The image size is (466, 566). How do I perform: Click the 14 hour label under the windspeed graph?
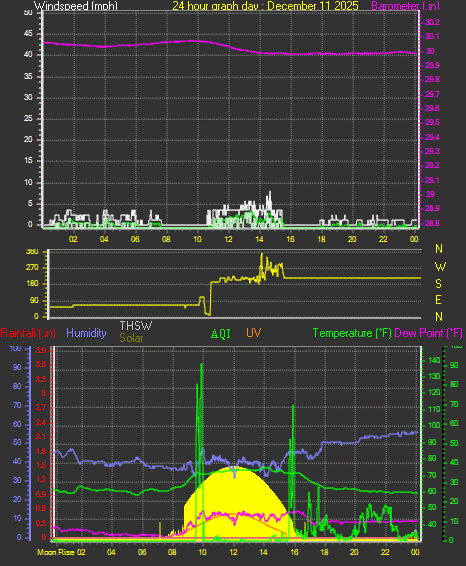[x=260, y=239]
